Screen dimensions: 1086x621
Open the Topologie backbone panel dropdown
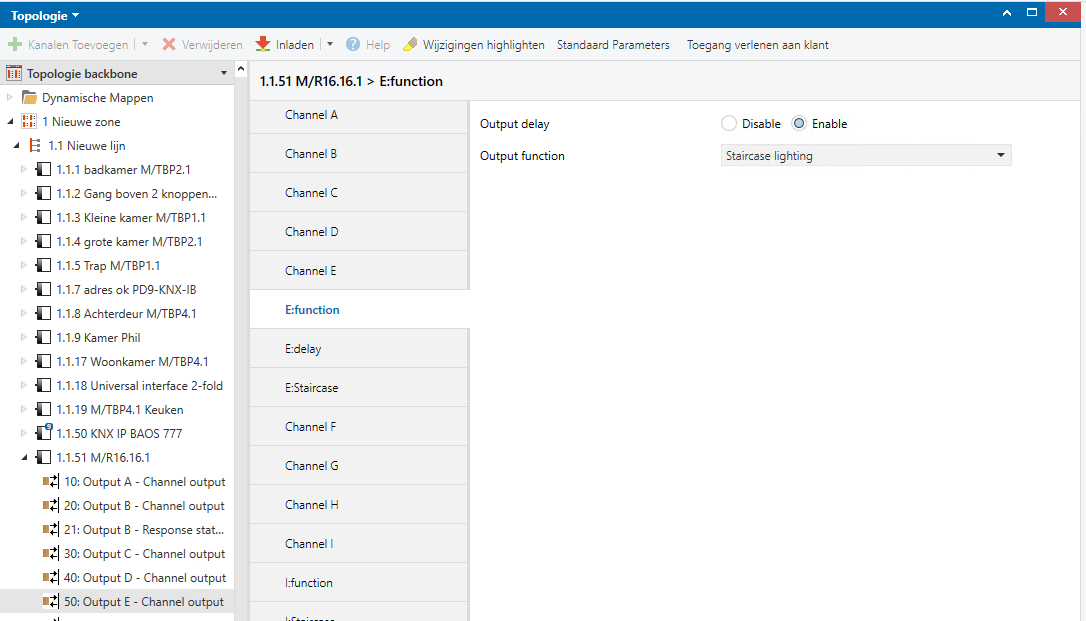click(224, 73)
